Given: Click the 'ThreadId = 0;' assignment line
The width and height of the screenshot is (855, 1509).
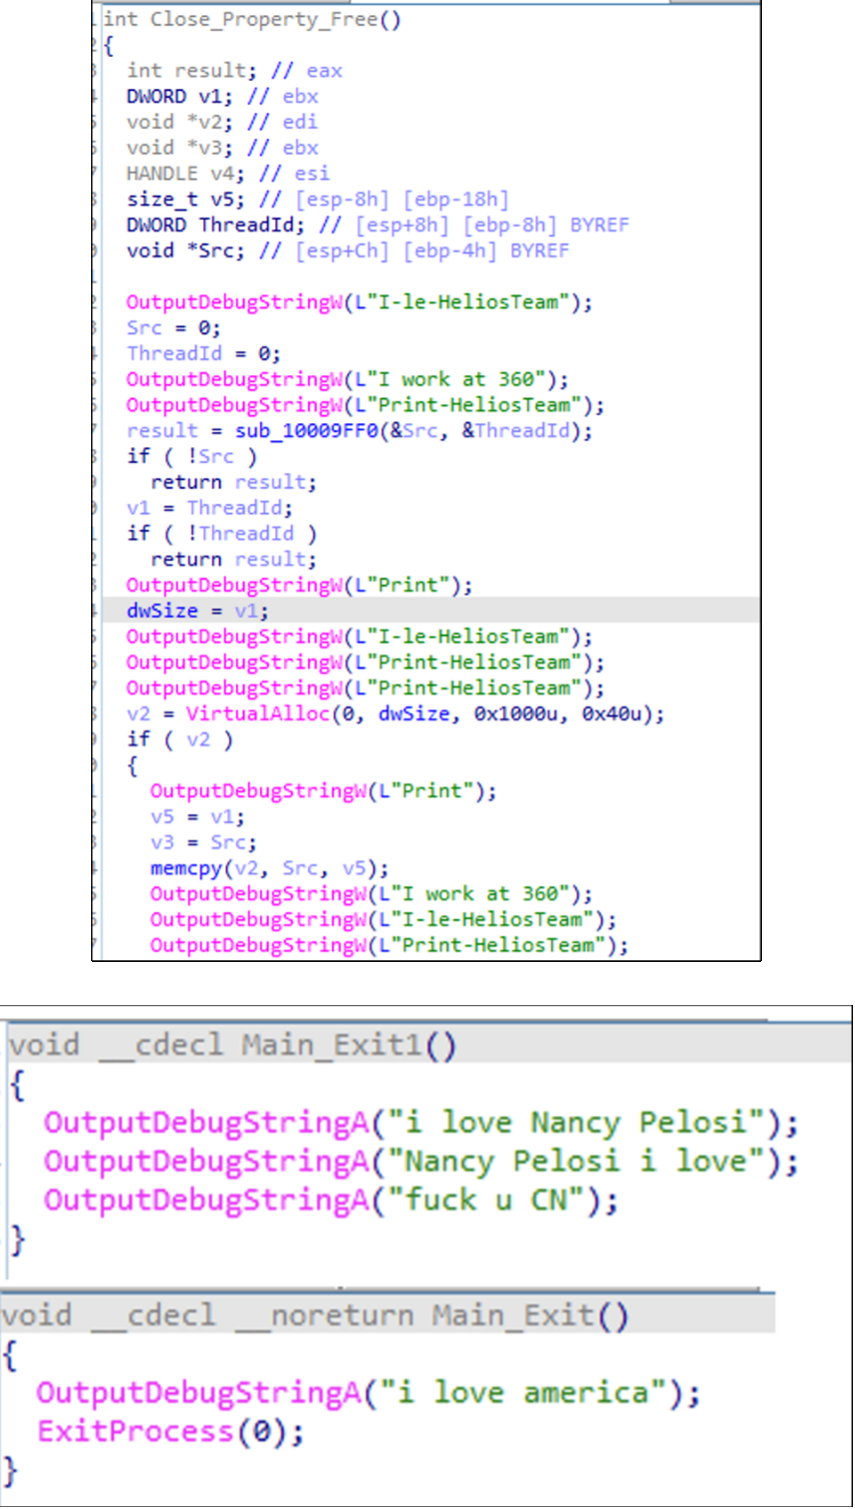Looking at the screenshot, I should coord(203,354).
